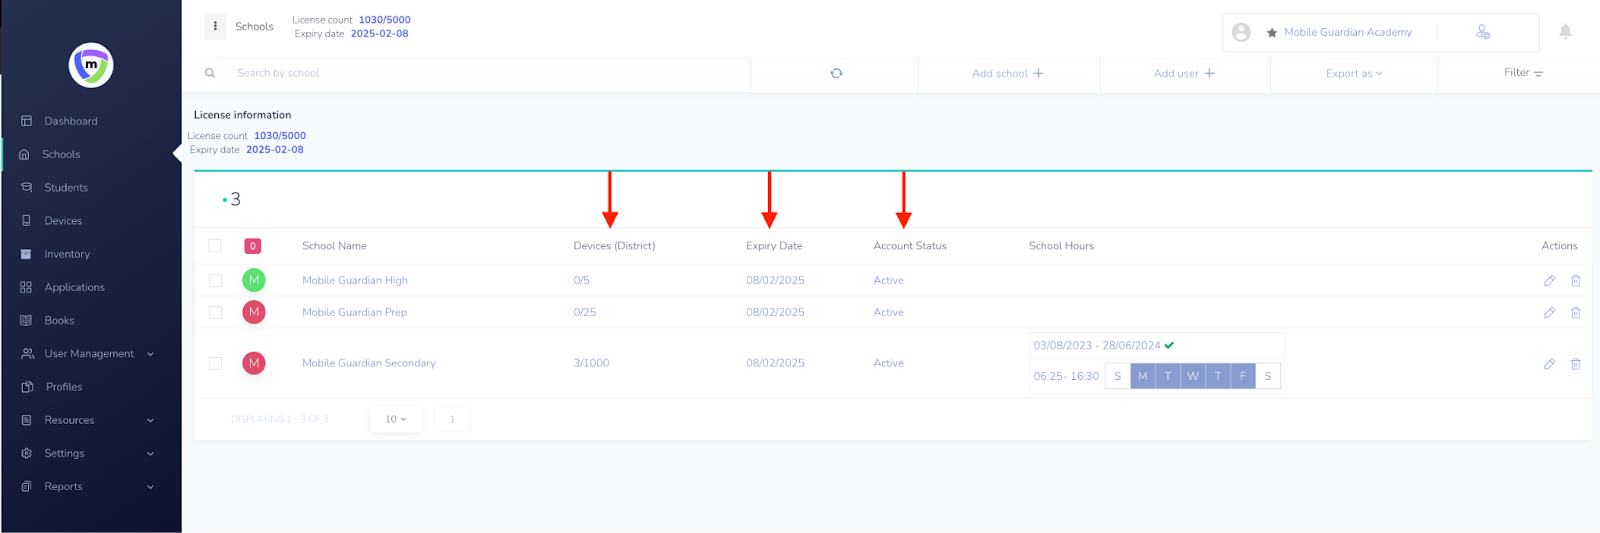This screenshot has height=533, width=1600.
Task: Toggle Wednesday in school hours
Action: click(x=1193, y=376)
